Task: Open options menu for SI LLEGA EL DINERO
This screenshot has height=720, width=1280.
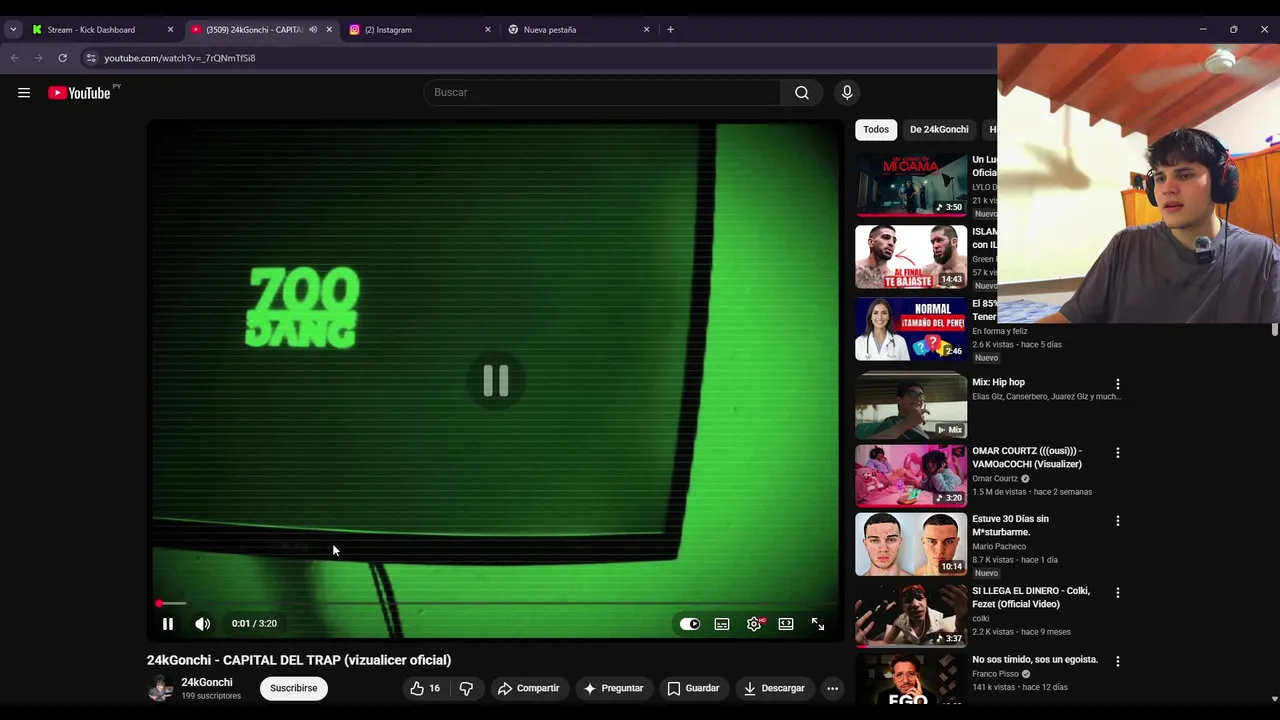Action: point(1117,593)
